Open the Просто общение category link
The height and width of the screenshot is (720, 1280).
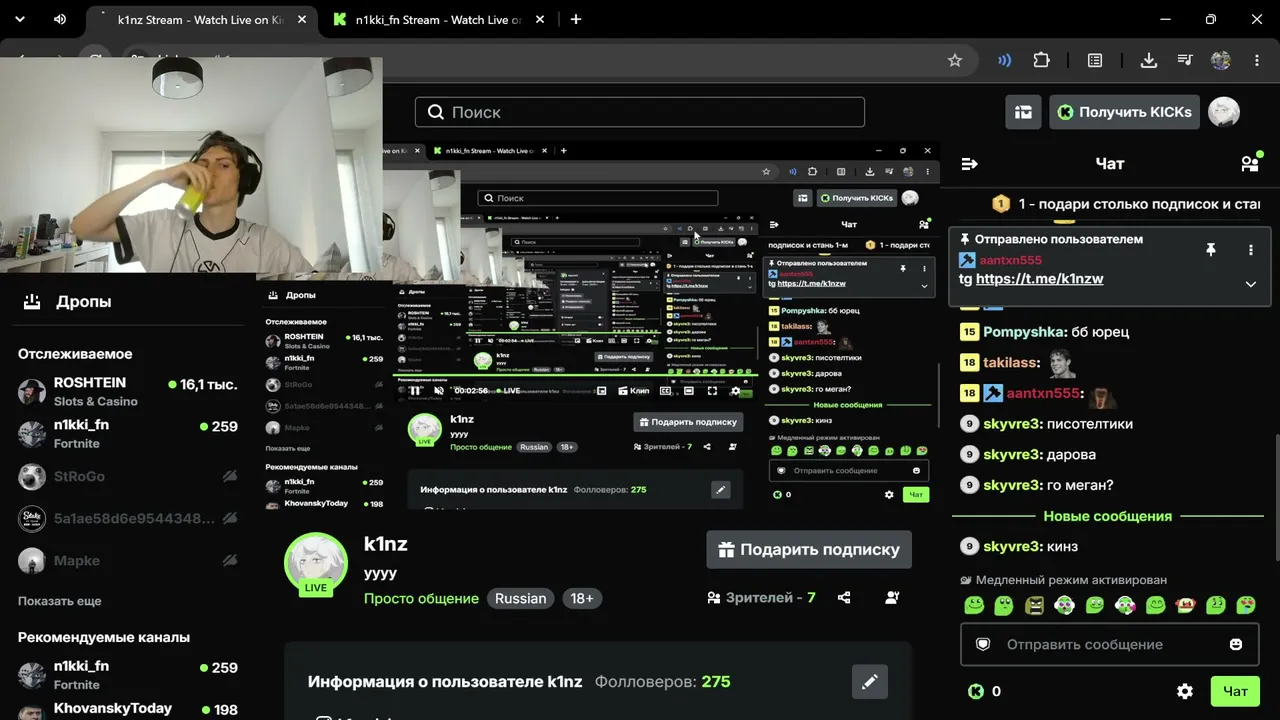click(x=421, y=598)
